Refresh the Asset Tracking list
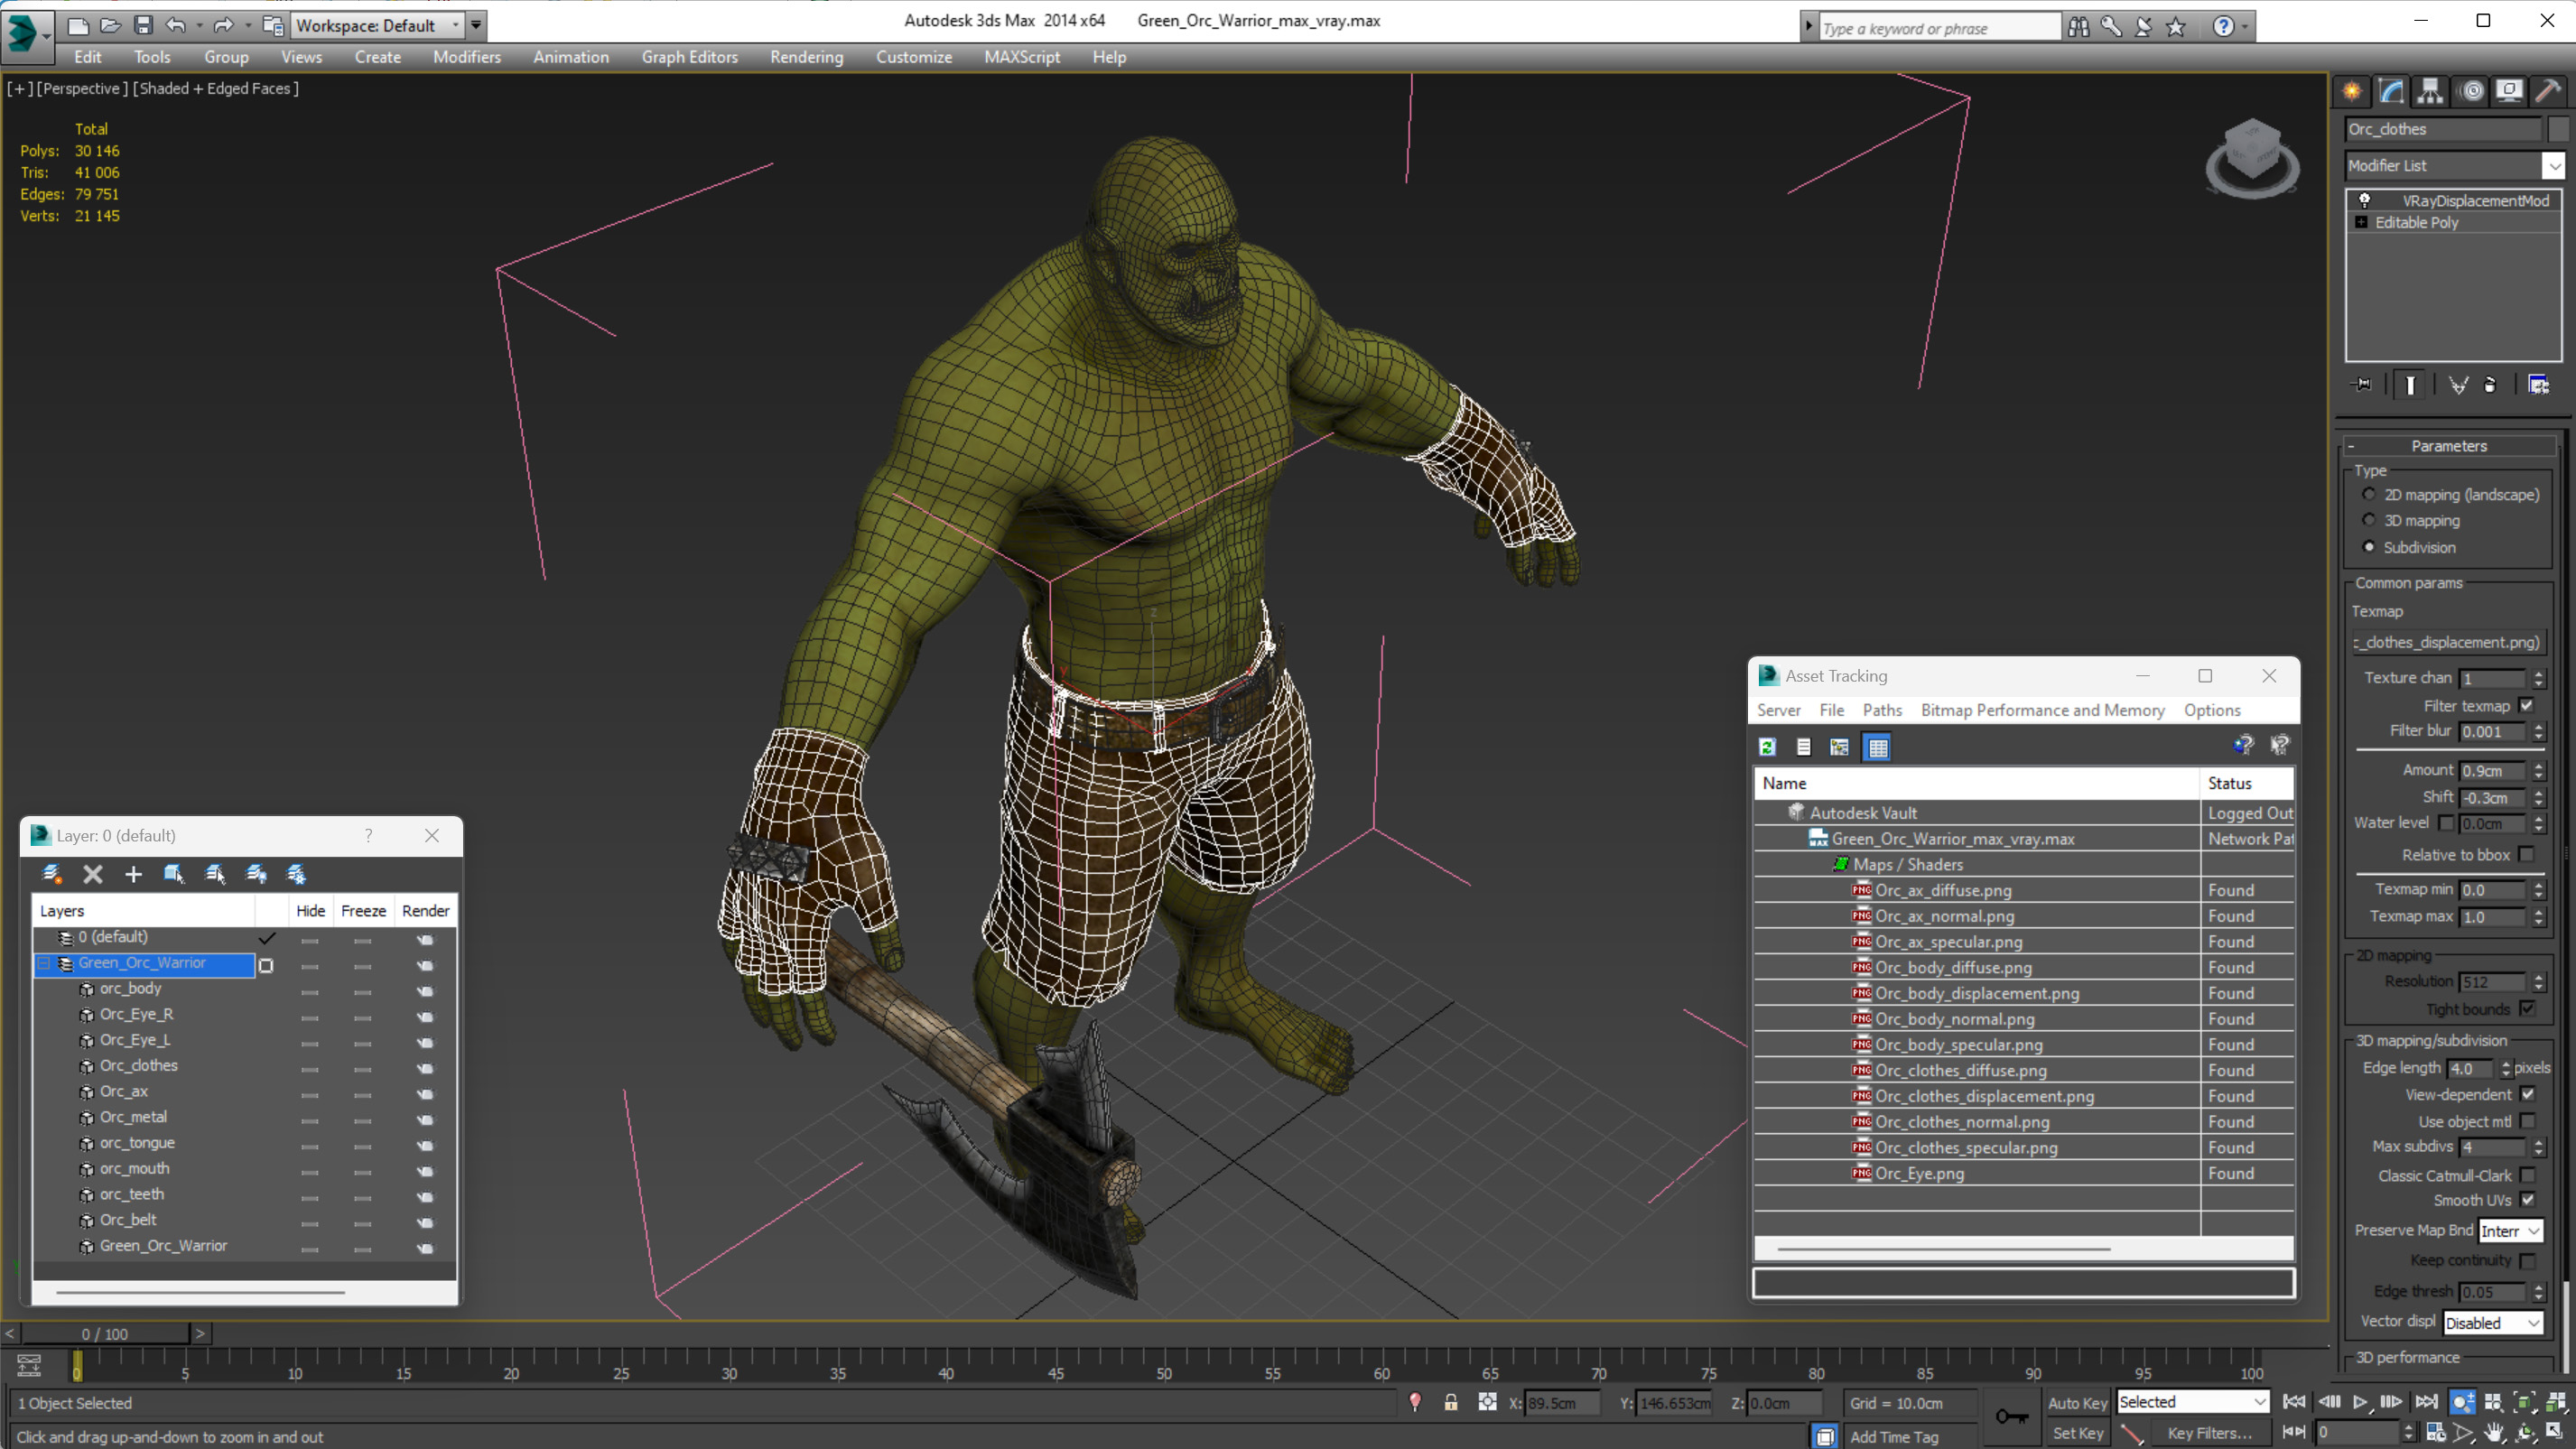 [1767, 747]
